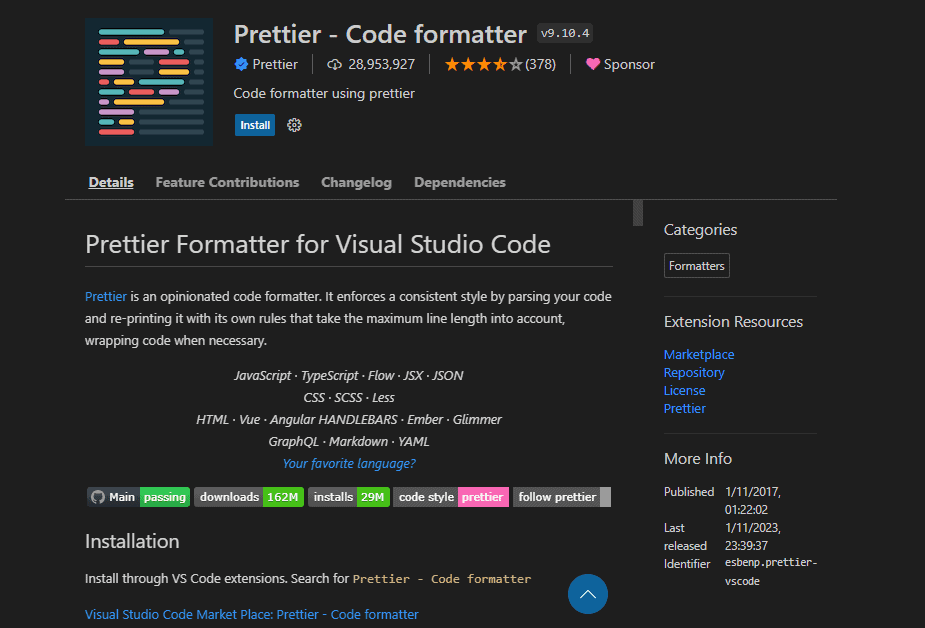
Task: Switch to the Feature Contributions tab
Action: (227, 182)
